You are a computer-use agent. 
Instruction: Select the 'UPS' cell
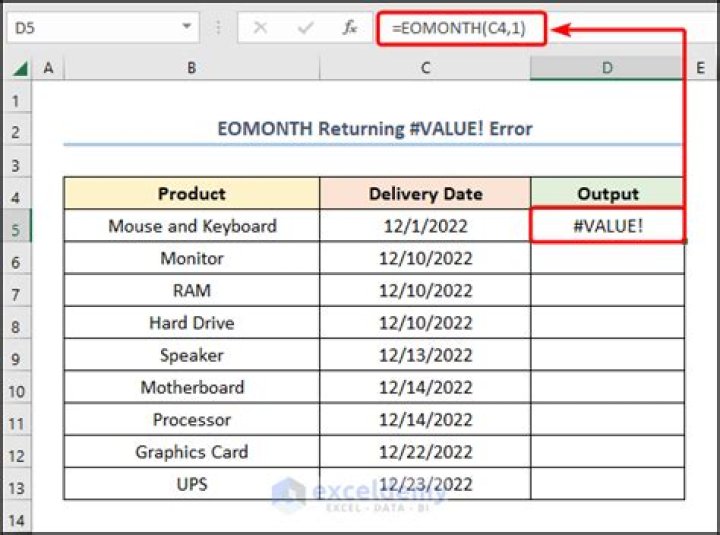pyautogui.click(x=192, y=484)
